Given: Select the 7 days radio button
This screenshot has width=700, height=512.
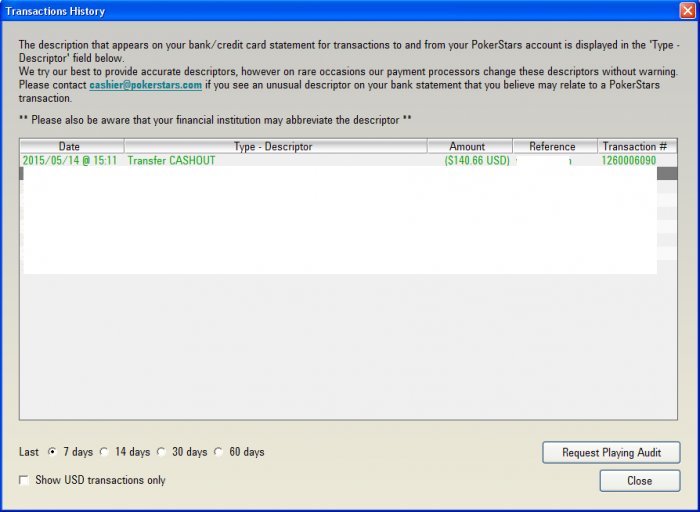Looking at the screenshot, I should [x=52, y=452].
